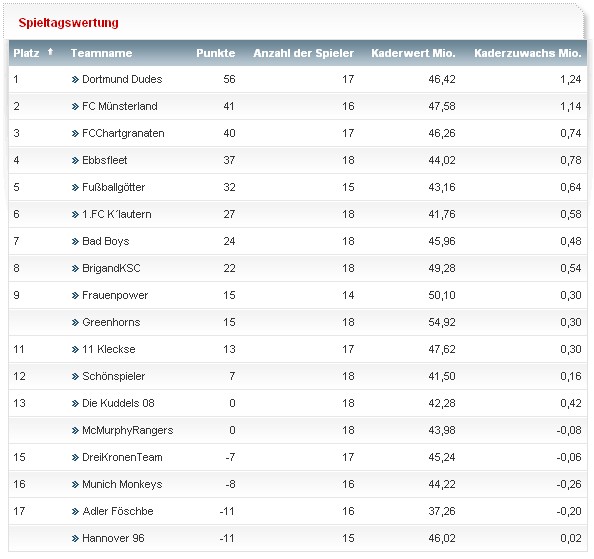This screenshot has width=594, height=559.
Task: Open the FC Münsterland team link
Action: [x=120, y=106]
